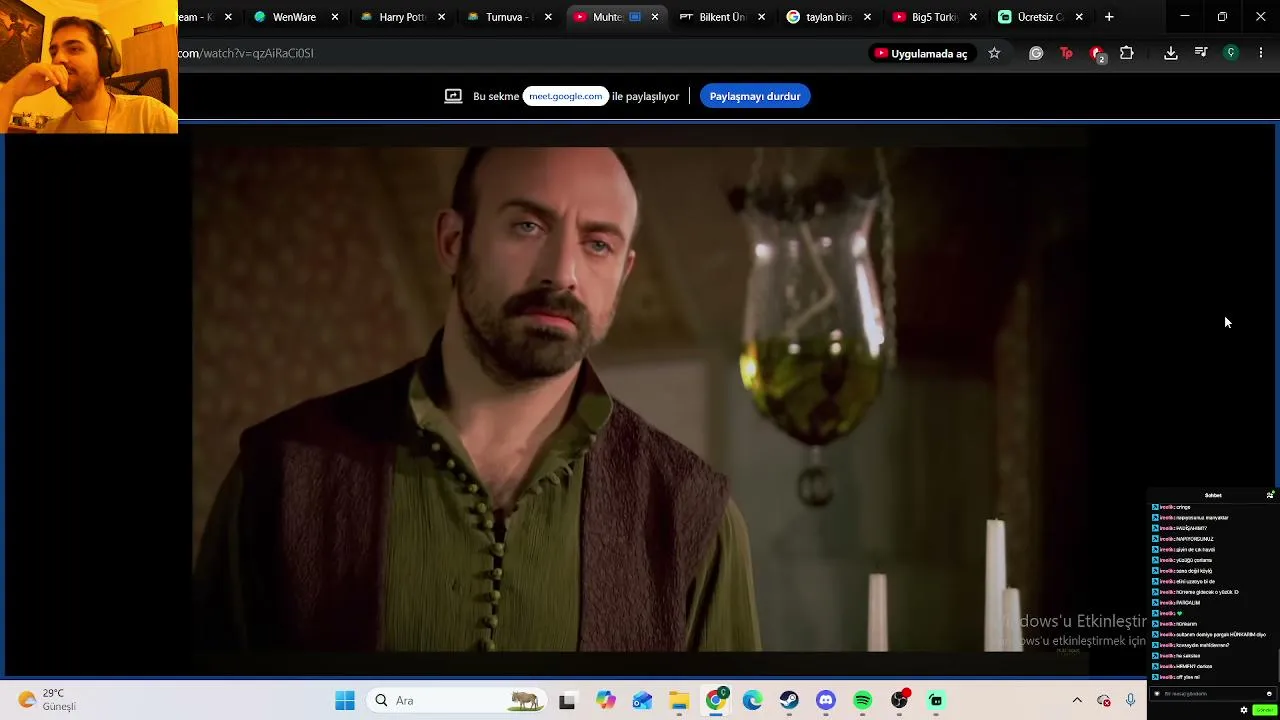Open Microsoft Edge from the taskbar
1280x720 pixels.
click(x=752, y=701)
